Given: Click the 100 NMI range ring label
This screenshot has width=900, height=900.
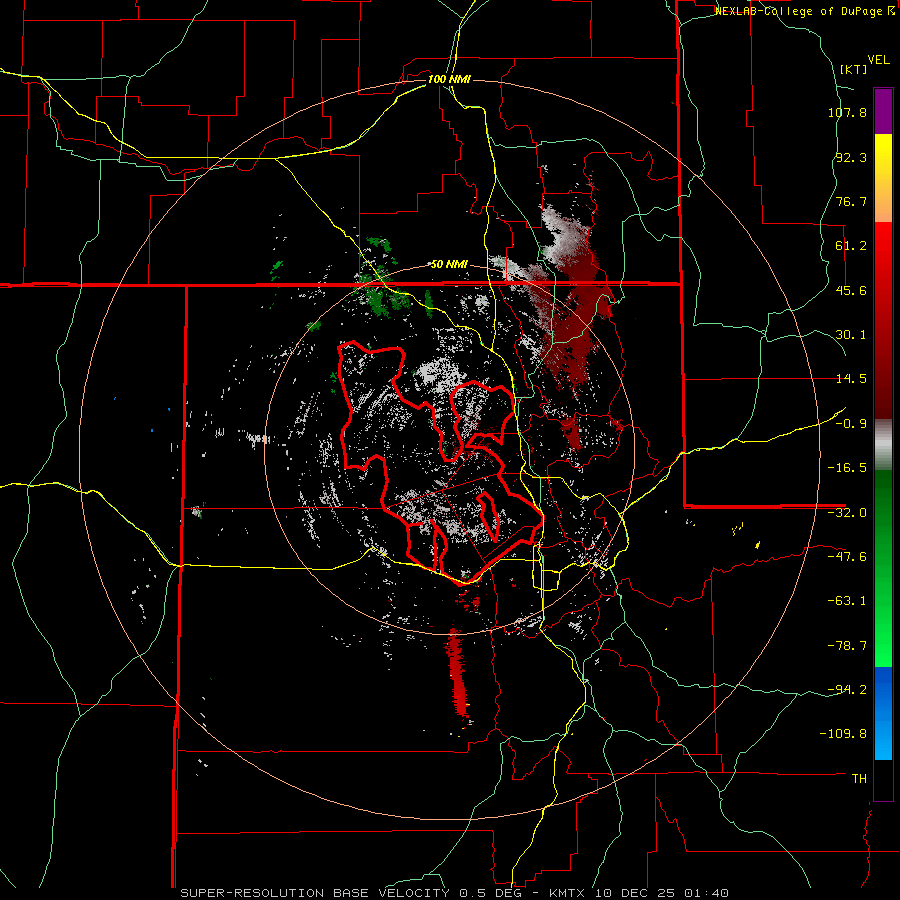Looking at the screenshot, I should 449,79.
